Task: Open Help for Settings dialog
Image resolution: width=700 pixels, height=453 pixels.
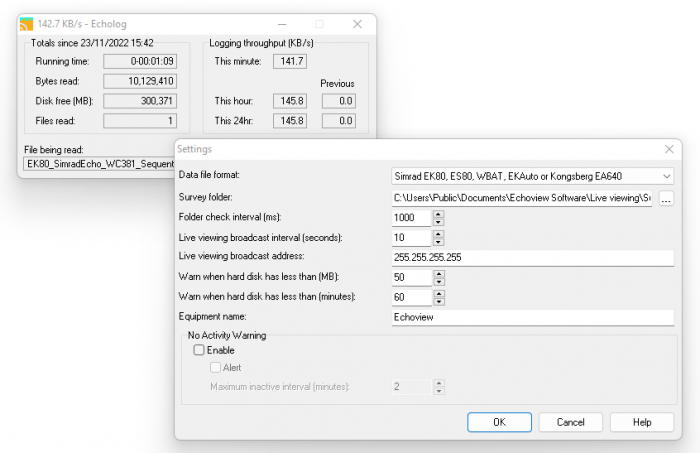Action: point(642,422)
